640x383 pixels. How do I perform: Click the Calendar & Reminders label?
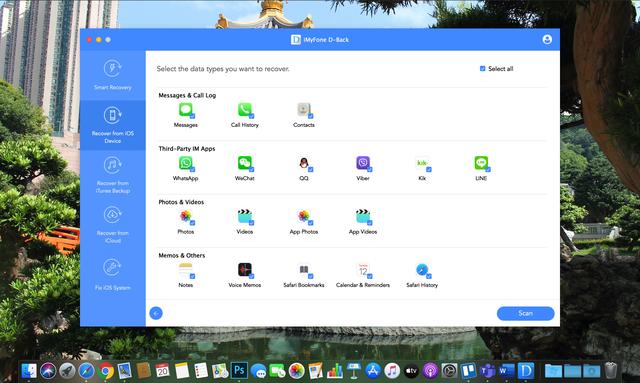363,285
